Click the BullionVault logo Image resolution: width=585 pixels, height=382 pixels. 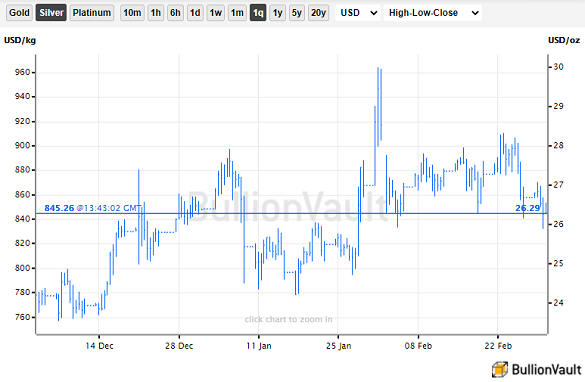pos(536,369)
